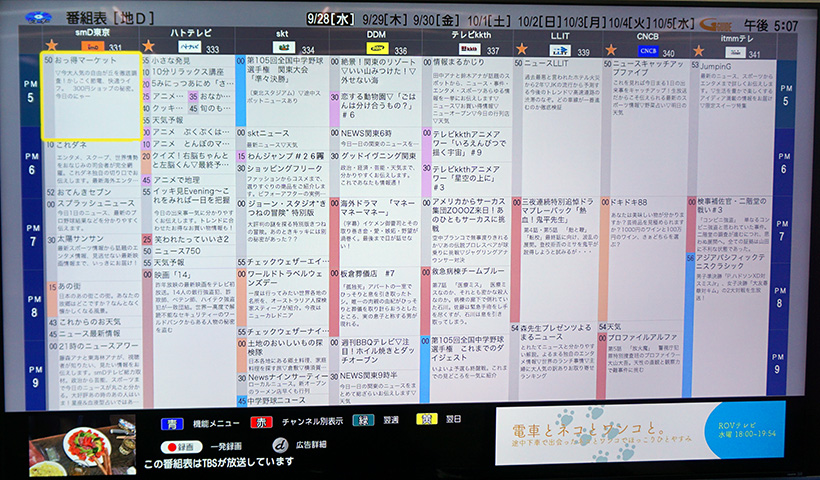This screenshot has width=820, height=480.
Task: Open 21時のニュースアワー program
Action: (95, 374)
